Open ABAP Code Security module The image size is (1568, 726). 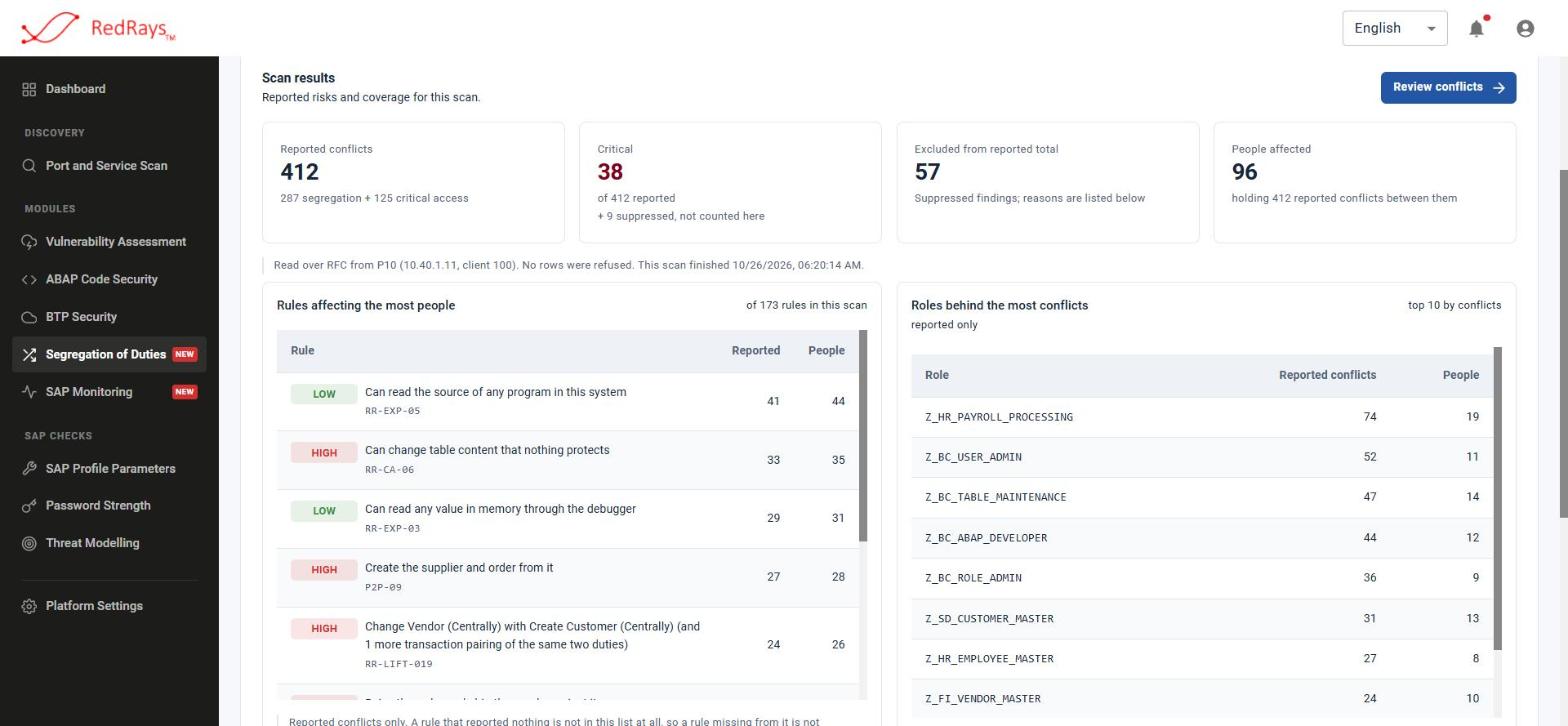(x=109, y=279)
